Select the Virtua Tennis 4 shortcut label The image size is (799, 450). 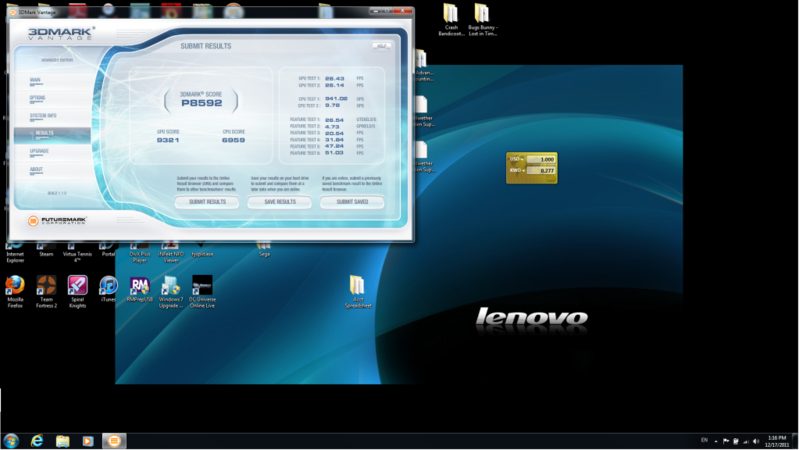[x=77, y=257]
